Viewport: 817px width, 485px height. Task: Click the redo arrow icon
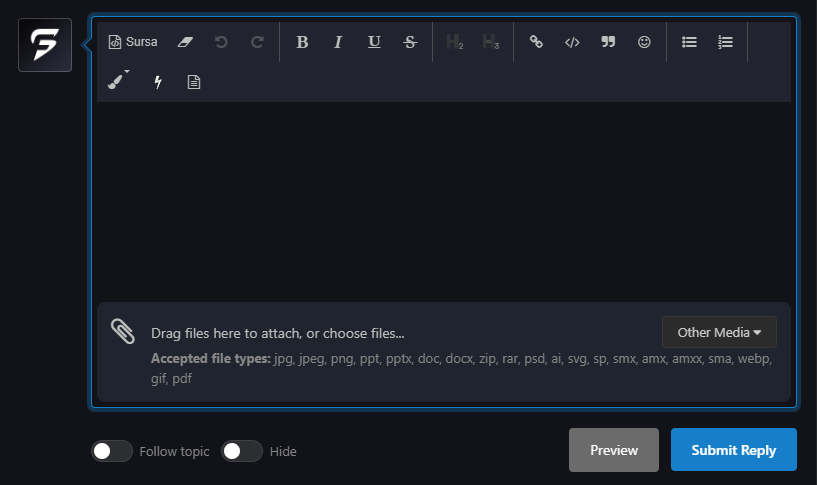pyautogui.click(x=257, y=42)
